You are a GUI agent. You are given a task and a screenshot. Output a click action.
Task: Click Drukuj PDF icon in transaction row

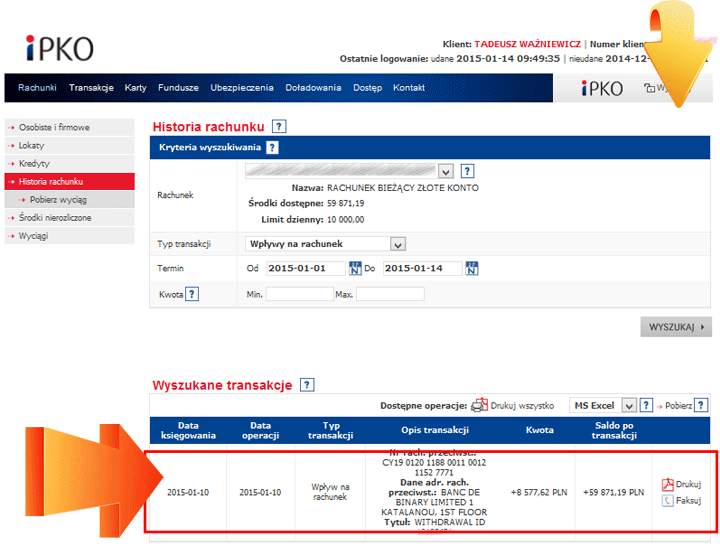(667, 484)
